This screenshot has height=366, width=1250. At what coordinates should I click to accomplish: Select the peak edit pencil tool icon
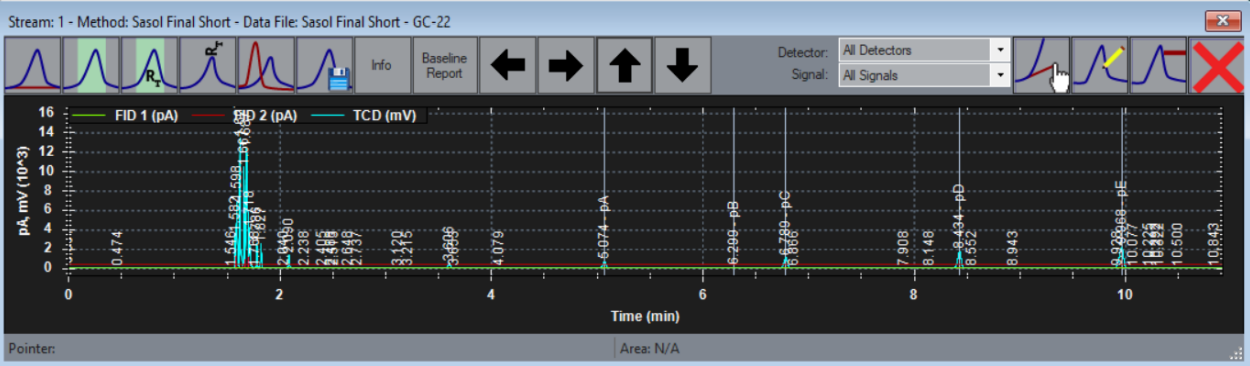(1100, 66)
